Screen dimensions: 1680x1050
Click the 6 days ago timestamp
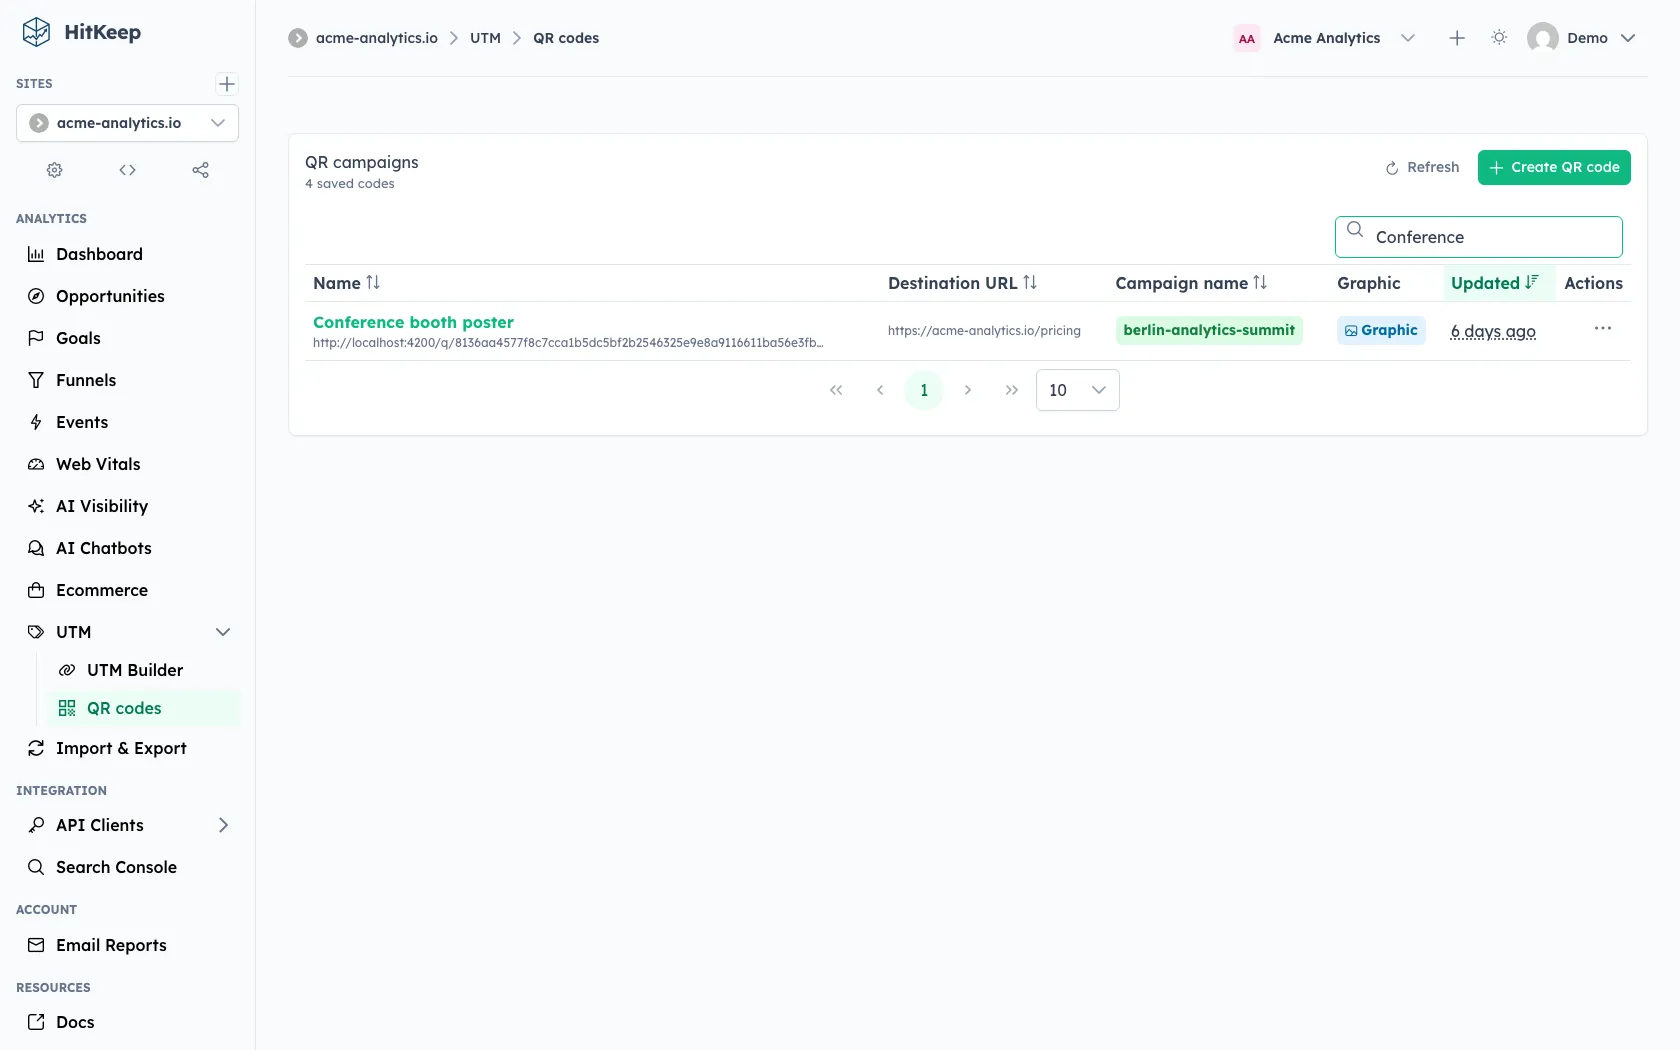tap(1493, 331)
